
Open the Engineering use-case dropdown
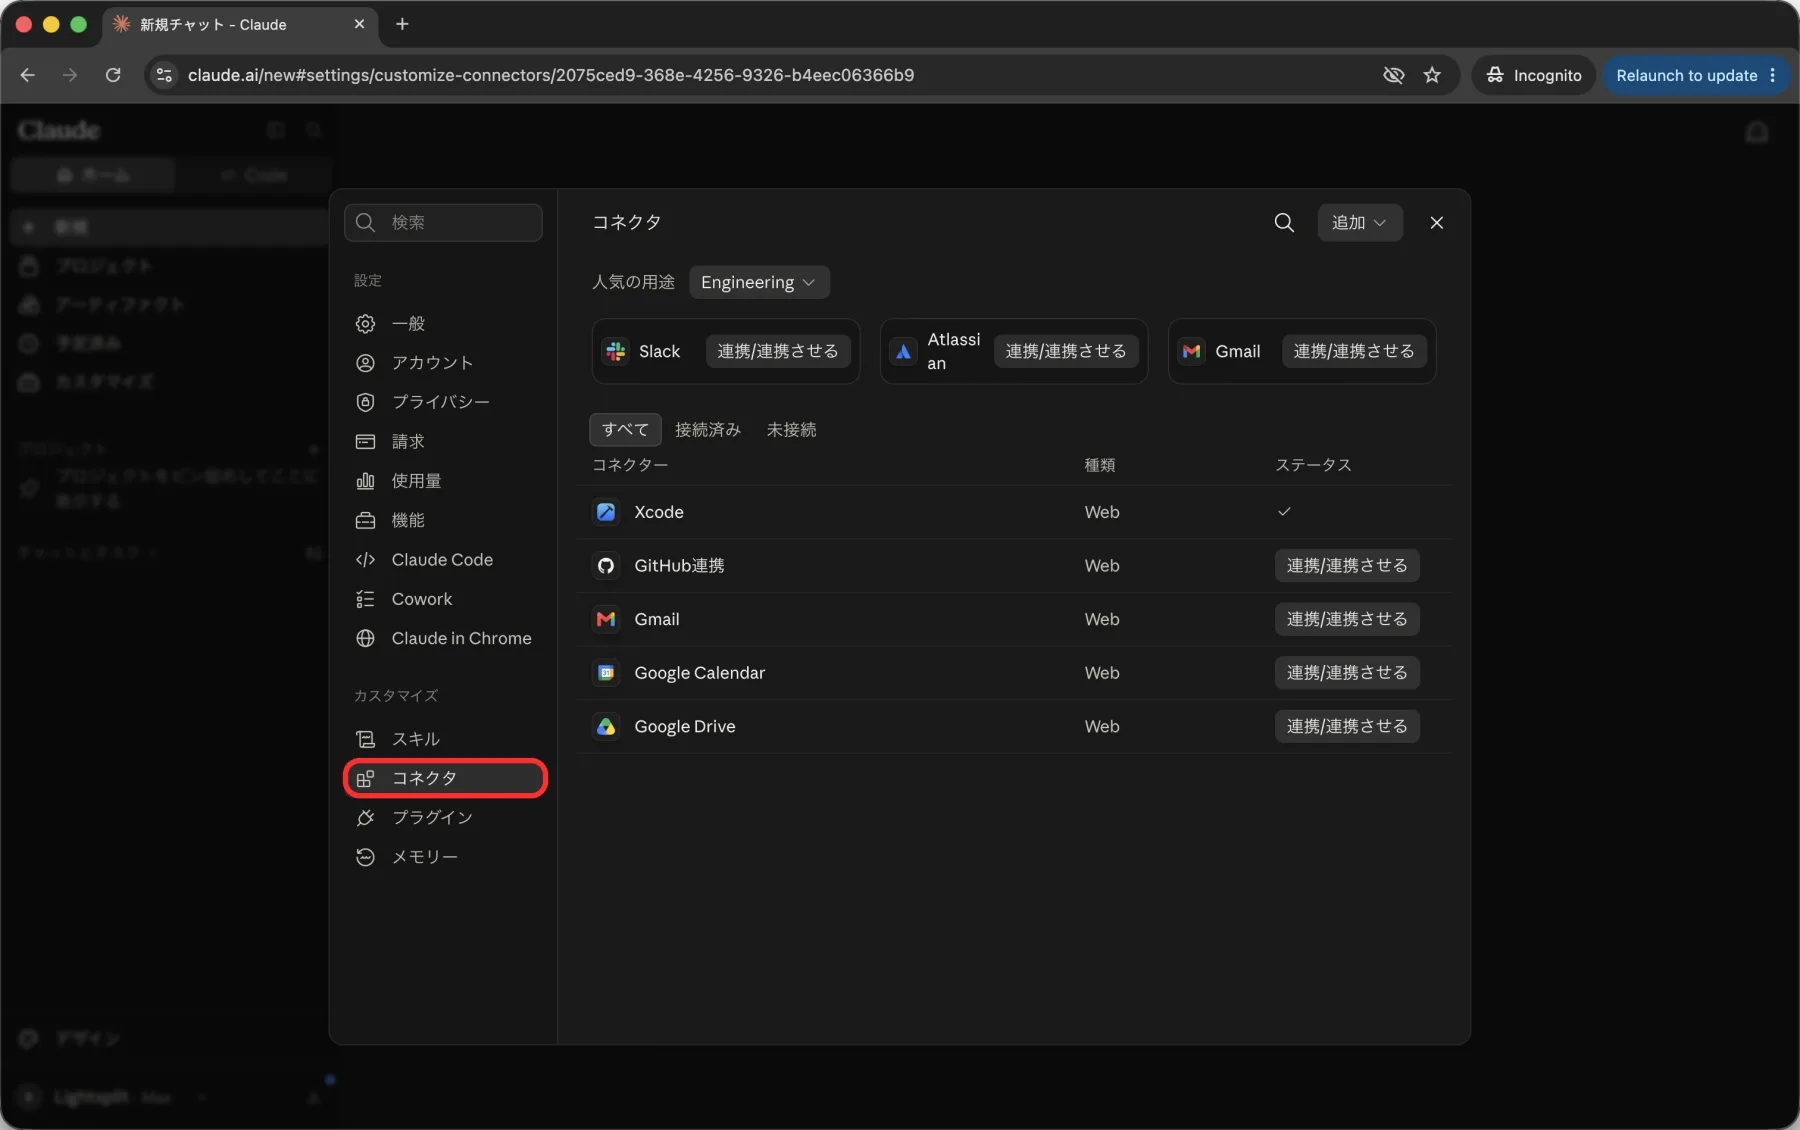click(758, 282)
